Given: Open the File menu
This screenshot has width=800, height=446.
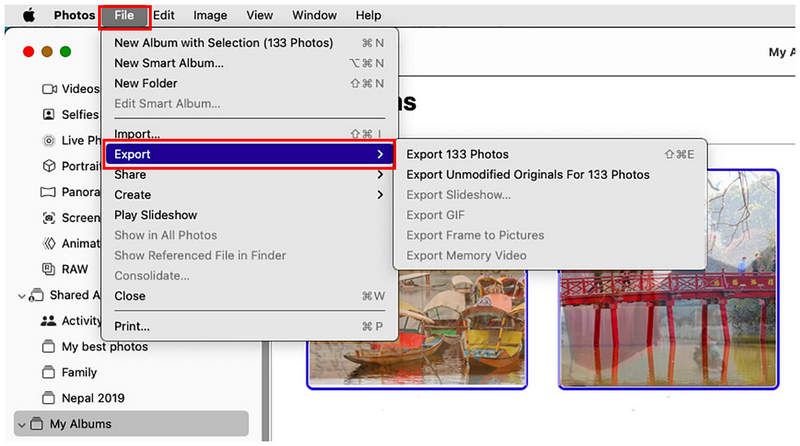Looking at the screenshot, I should click(124, 15).
